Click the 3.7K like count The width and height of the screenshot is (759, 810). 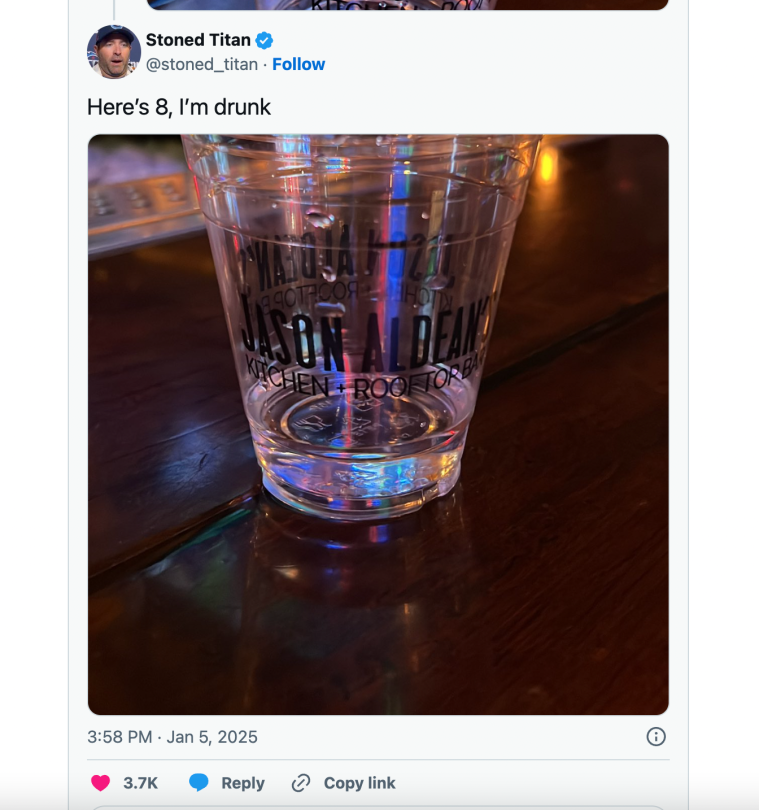pos(140,783)
